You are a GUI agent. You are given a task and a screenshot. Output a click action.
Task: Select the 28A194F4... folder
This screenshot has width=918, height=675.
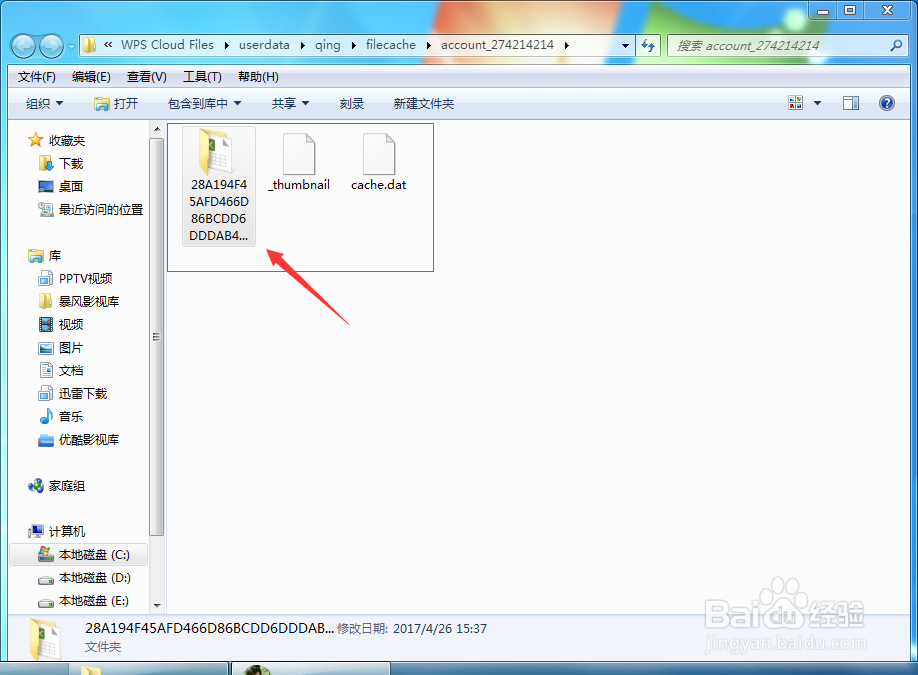click(x=218, y=186)
